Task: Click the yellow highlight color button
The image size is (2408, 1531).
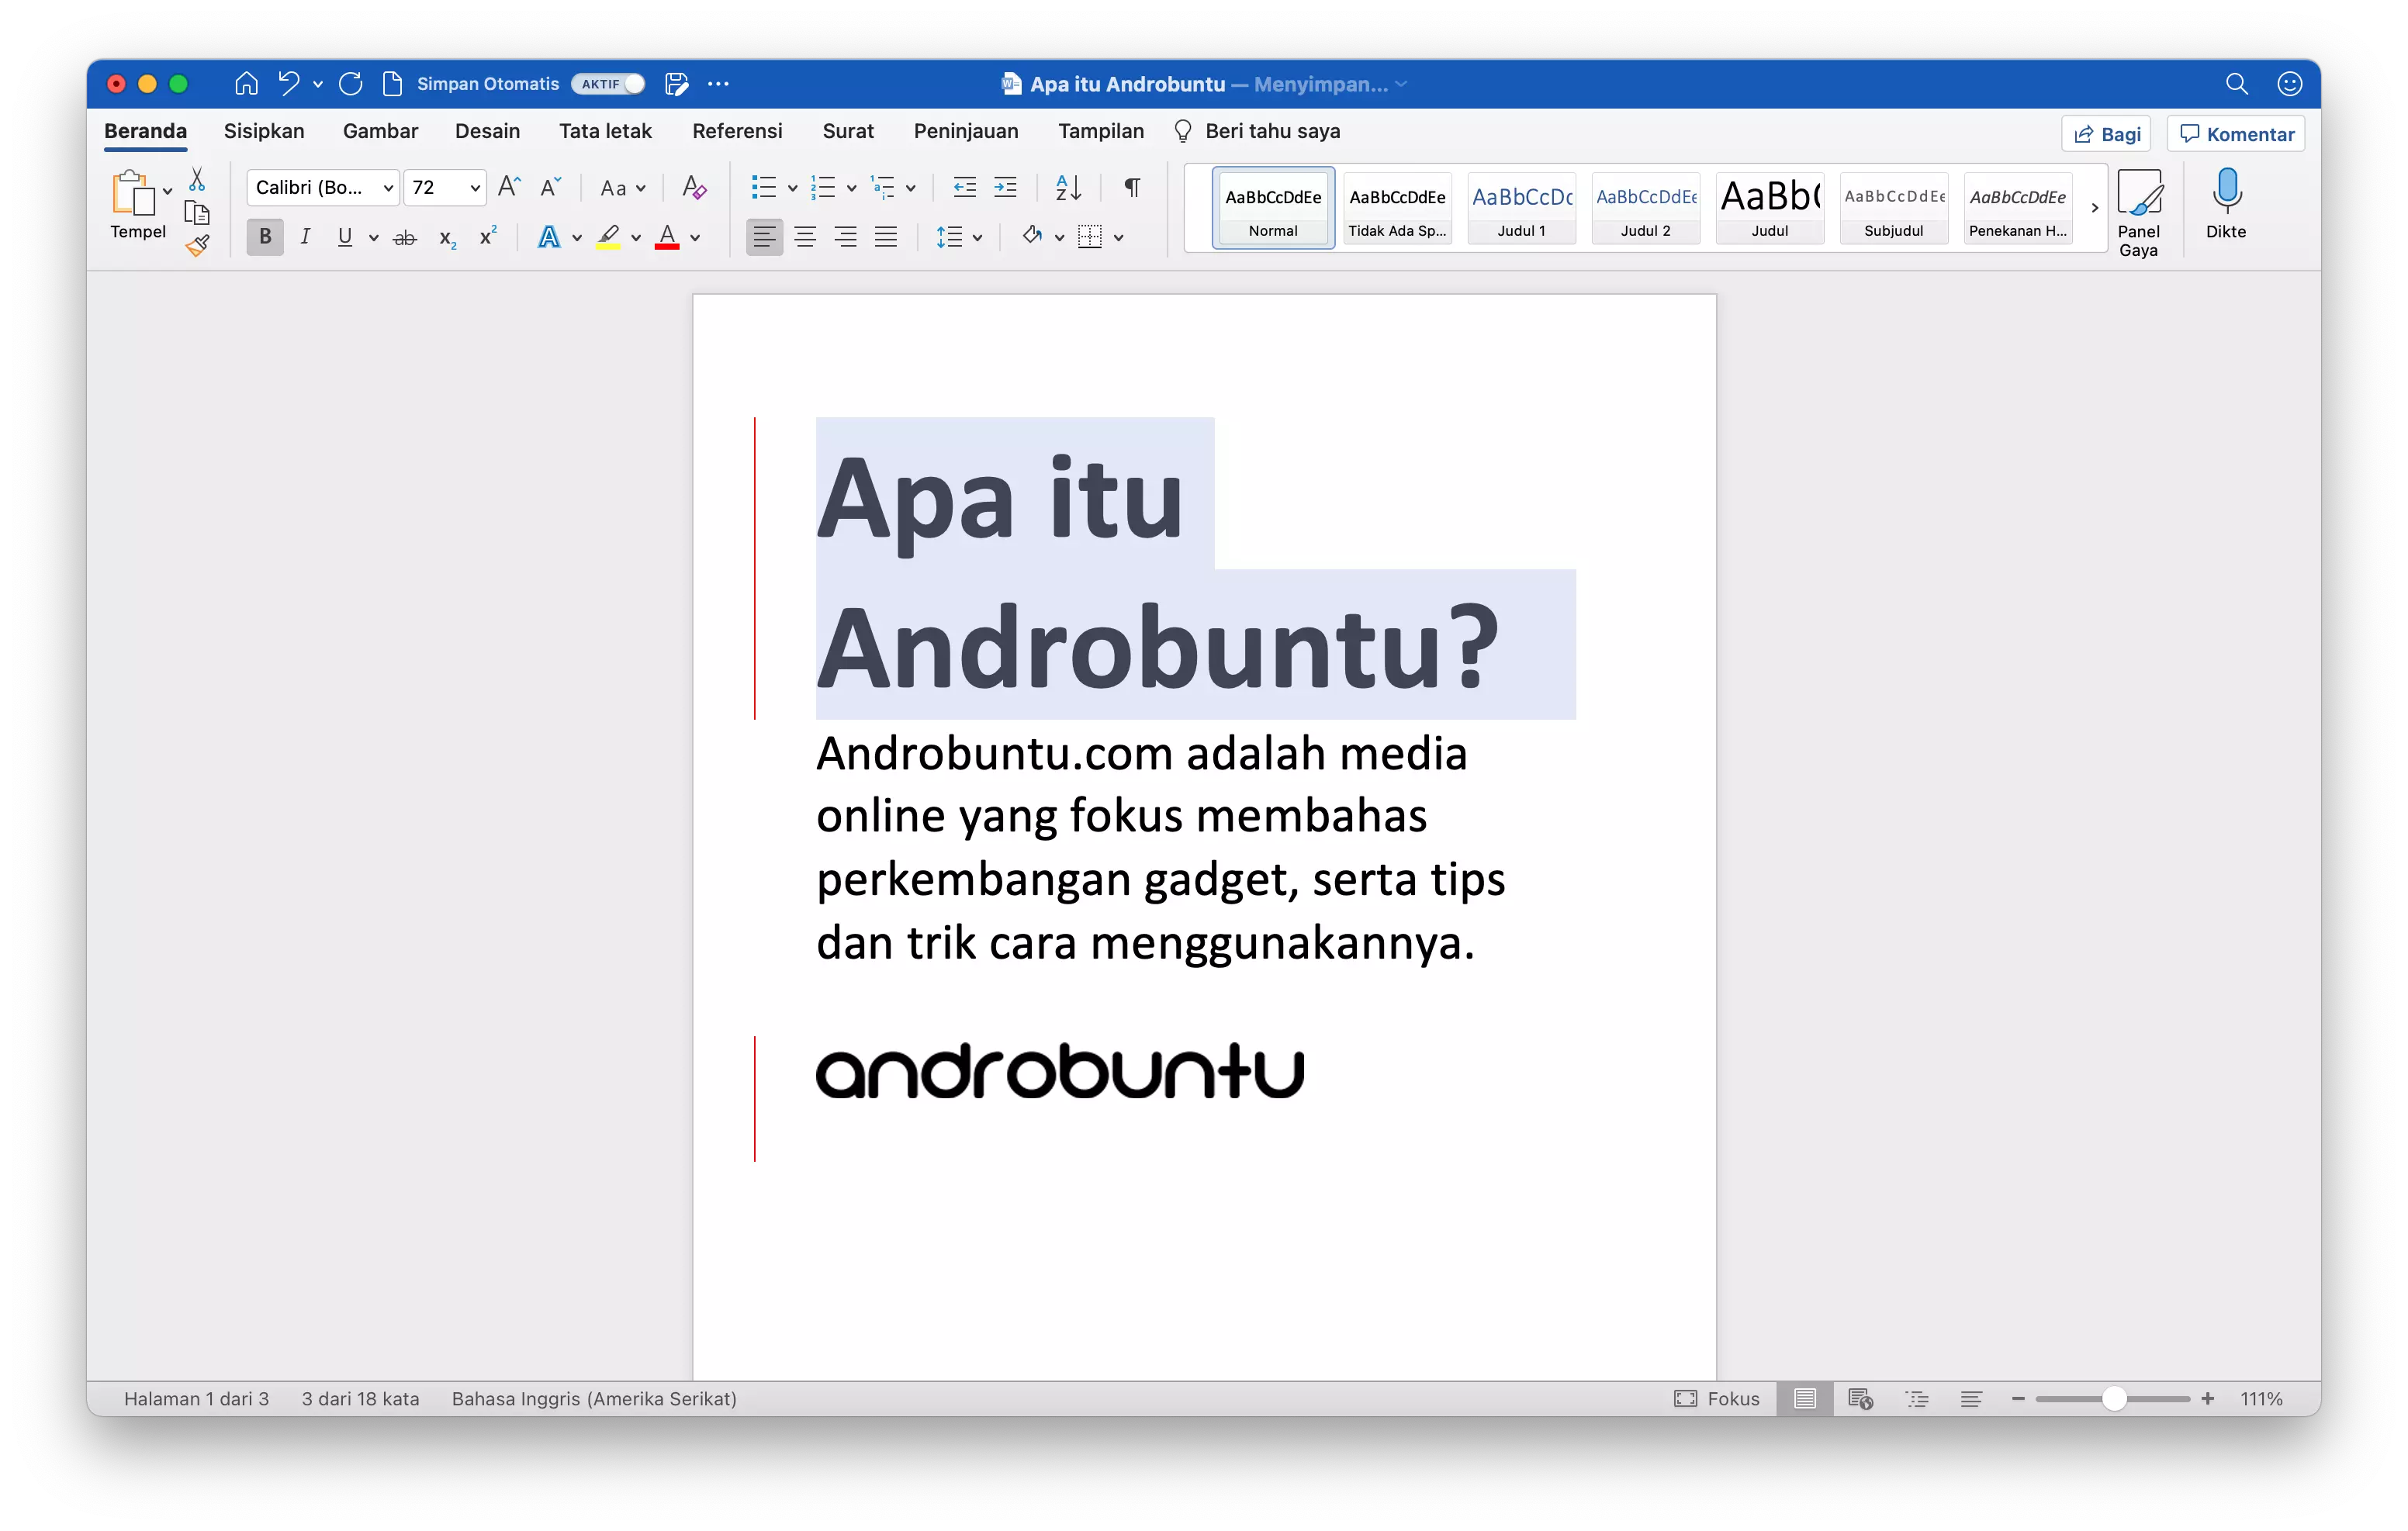Action: (608, 237)
